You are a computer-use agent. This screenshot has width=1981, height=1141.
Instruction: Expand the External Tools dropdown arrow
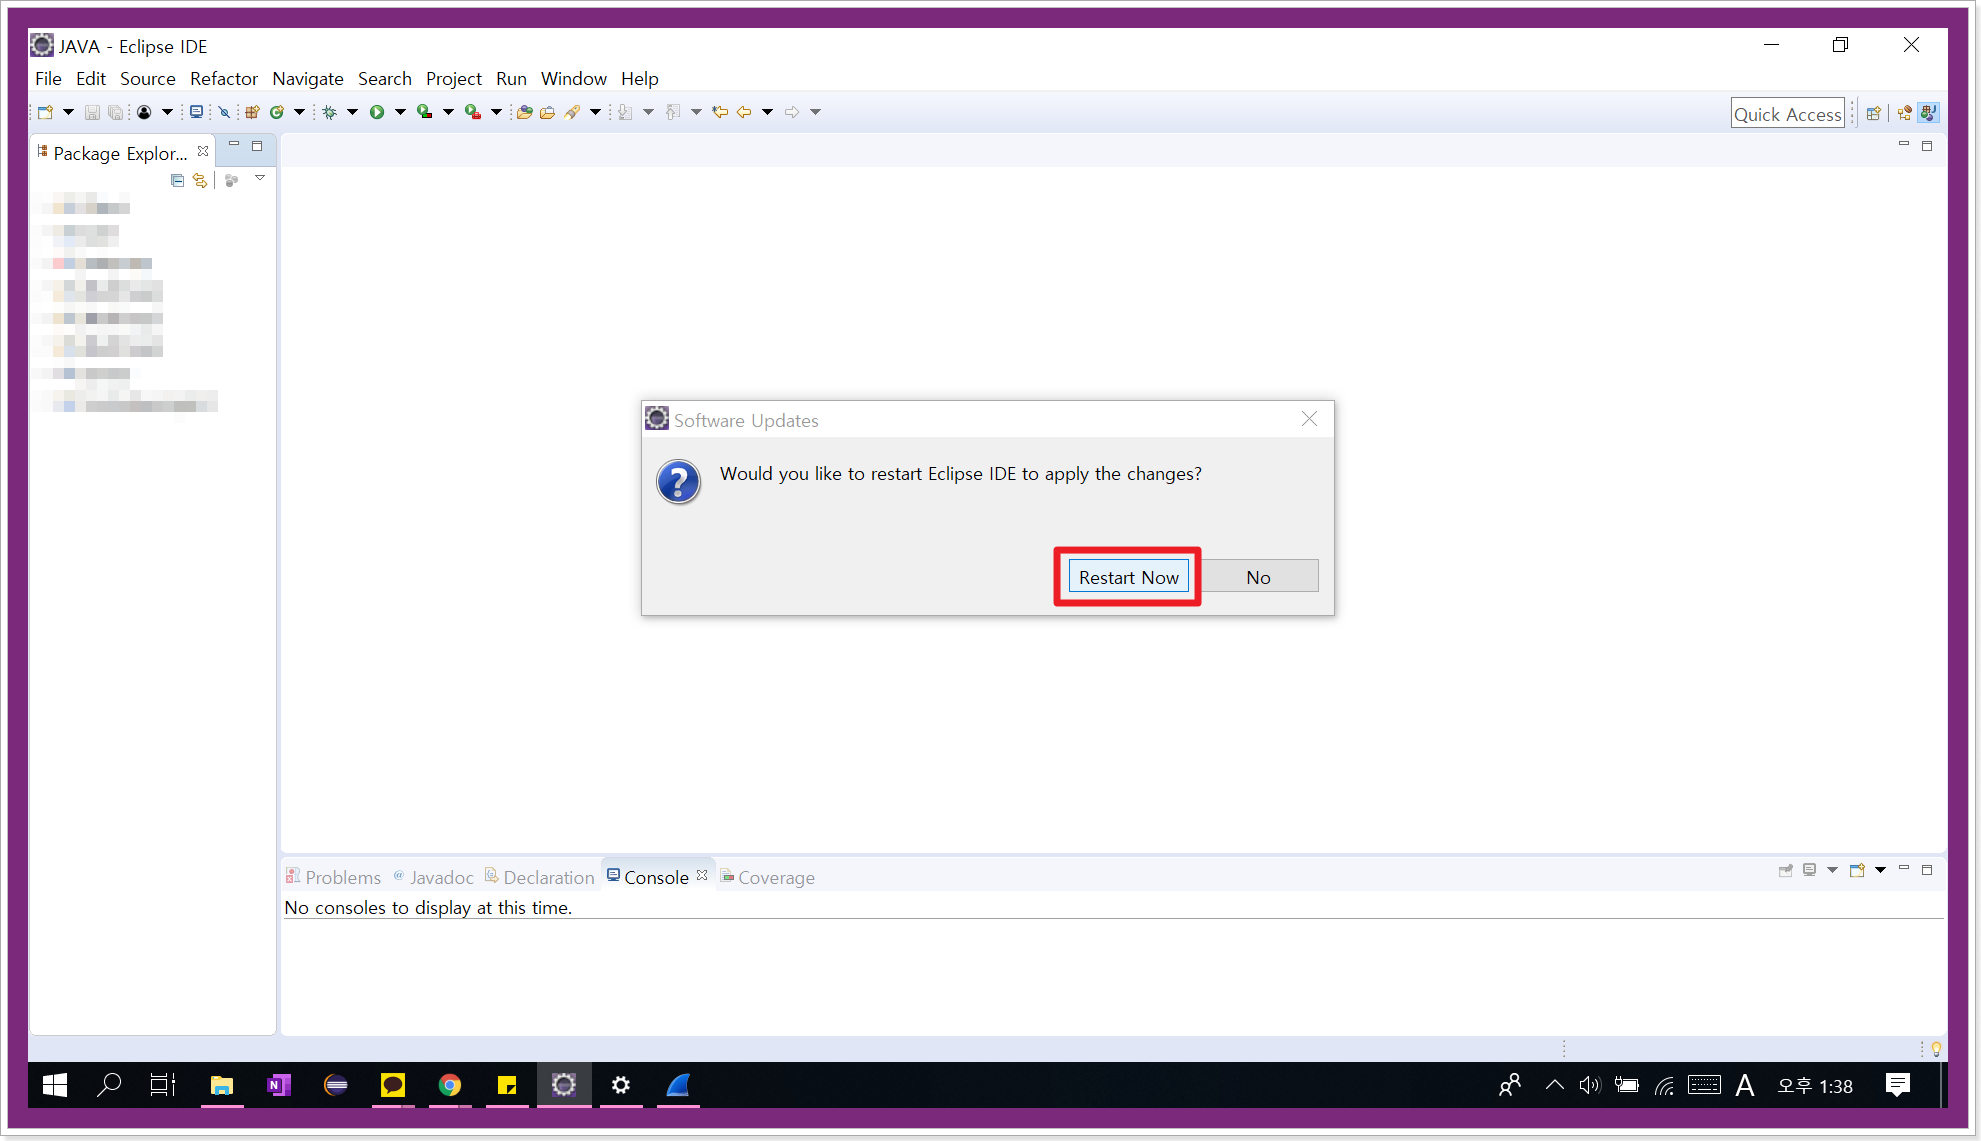[x=496, y=112]
